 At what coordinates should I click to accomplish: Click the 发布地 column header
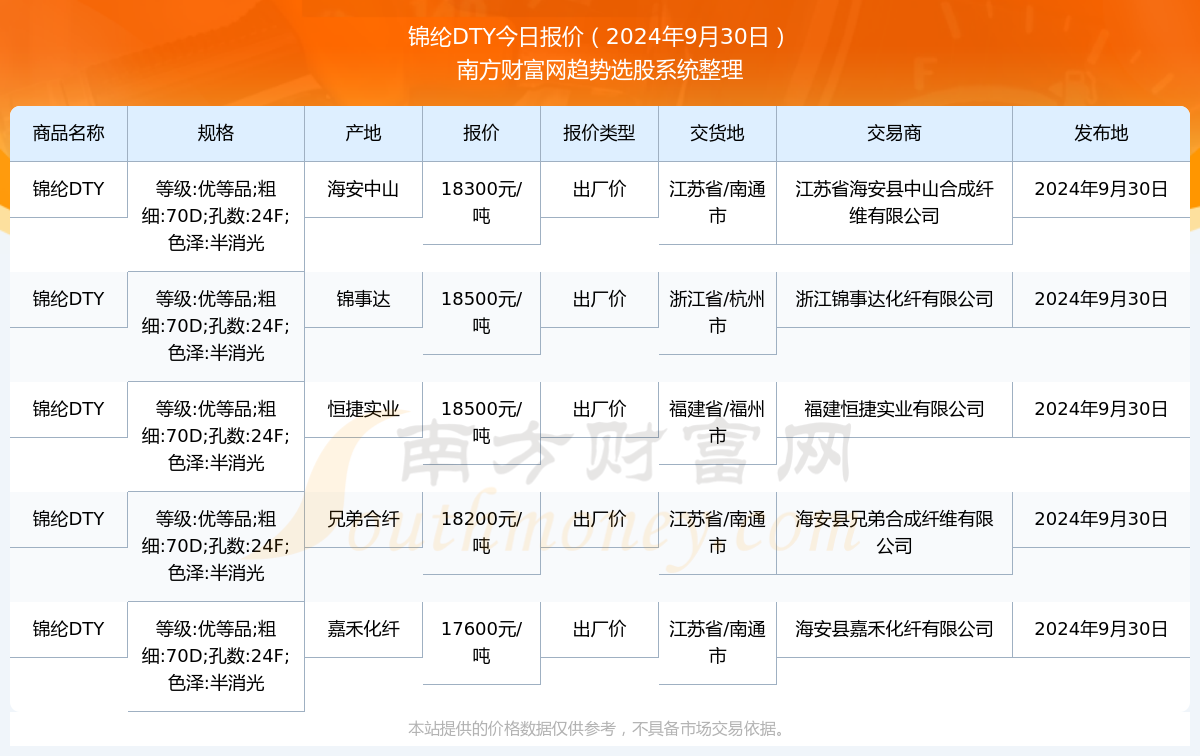tap(1101, 133)
